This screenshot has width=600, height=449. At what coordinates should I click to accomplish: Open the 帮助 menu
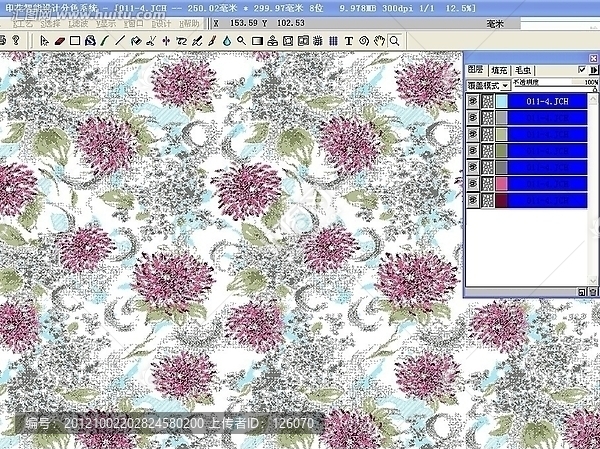click(189, 24)
